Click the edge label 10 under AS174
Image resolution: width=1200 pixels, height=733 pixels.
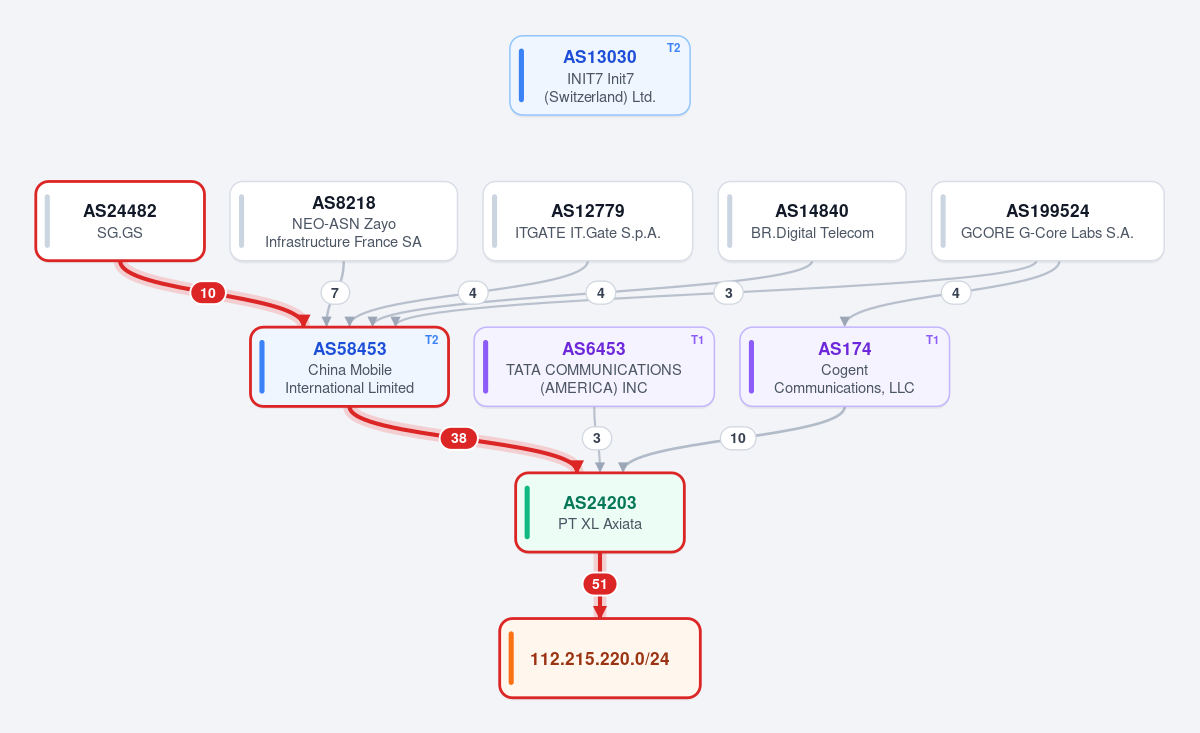click(x=738, y=438)
